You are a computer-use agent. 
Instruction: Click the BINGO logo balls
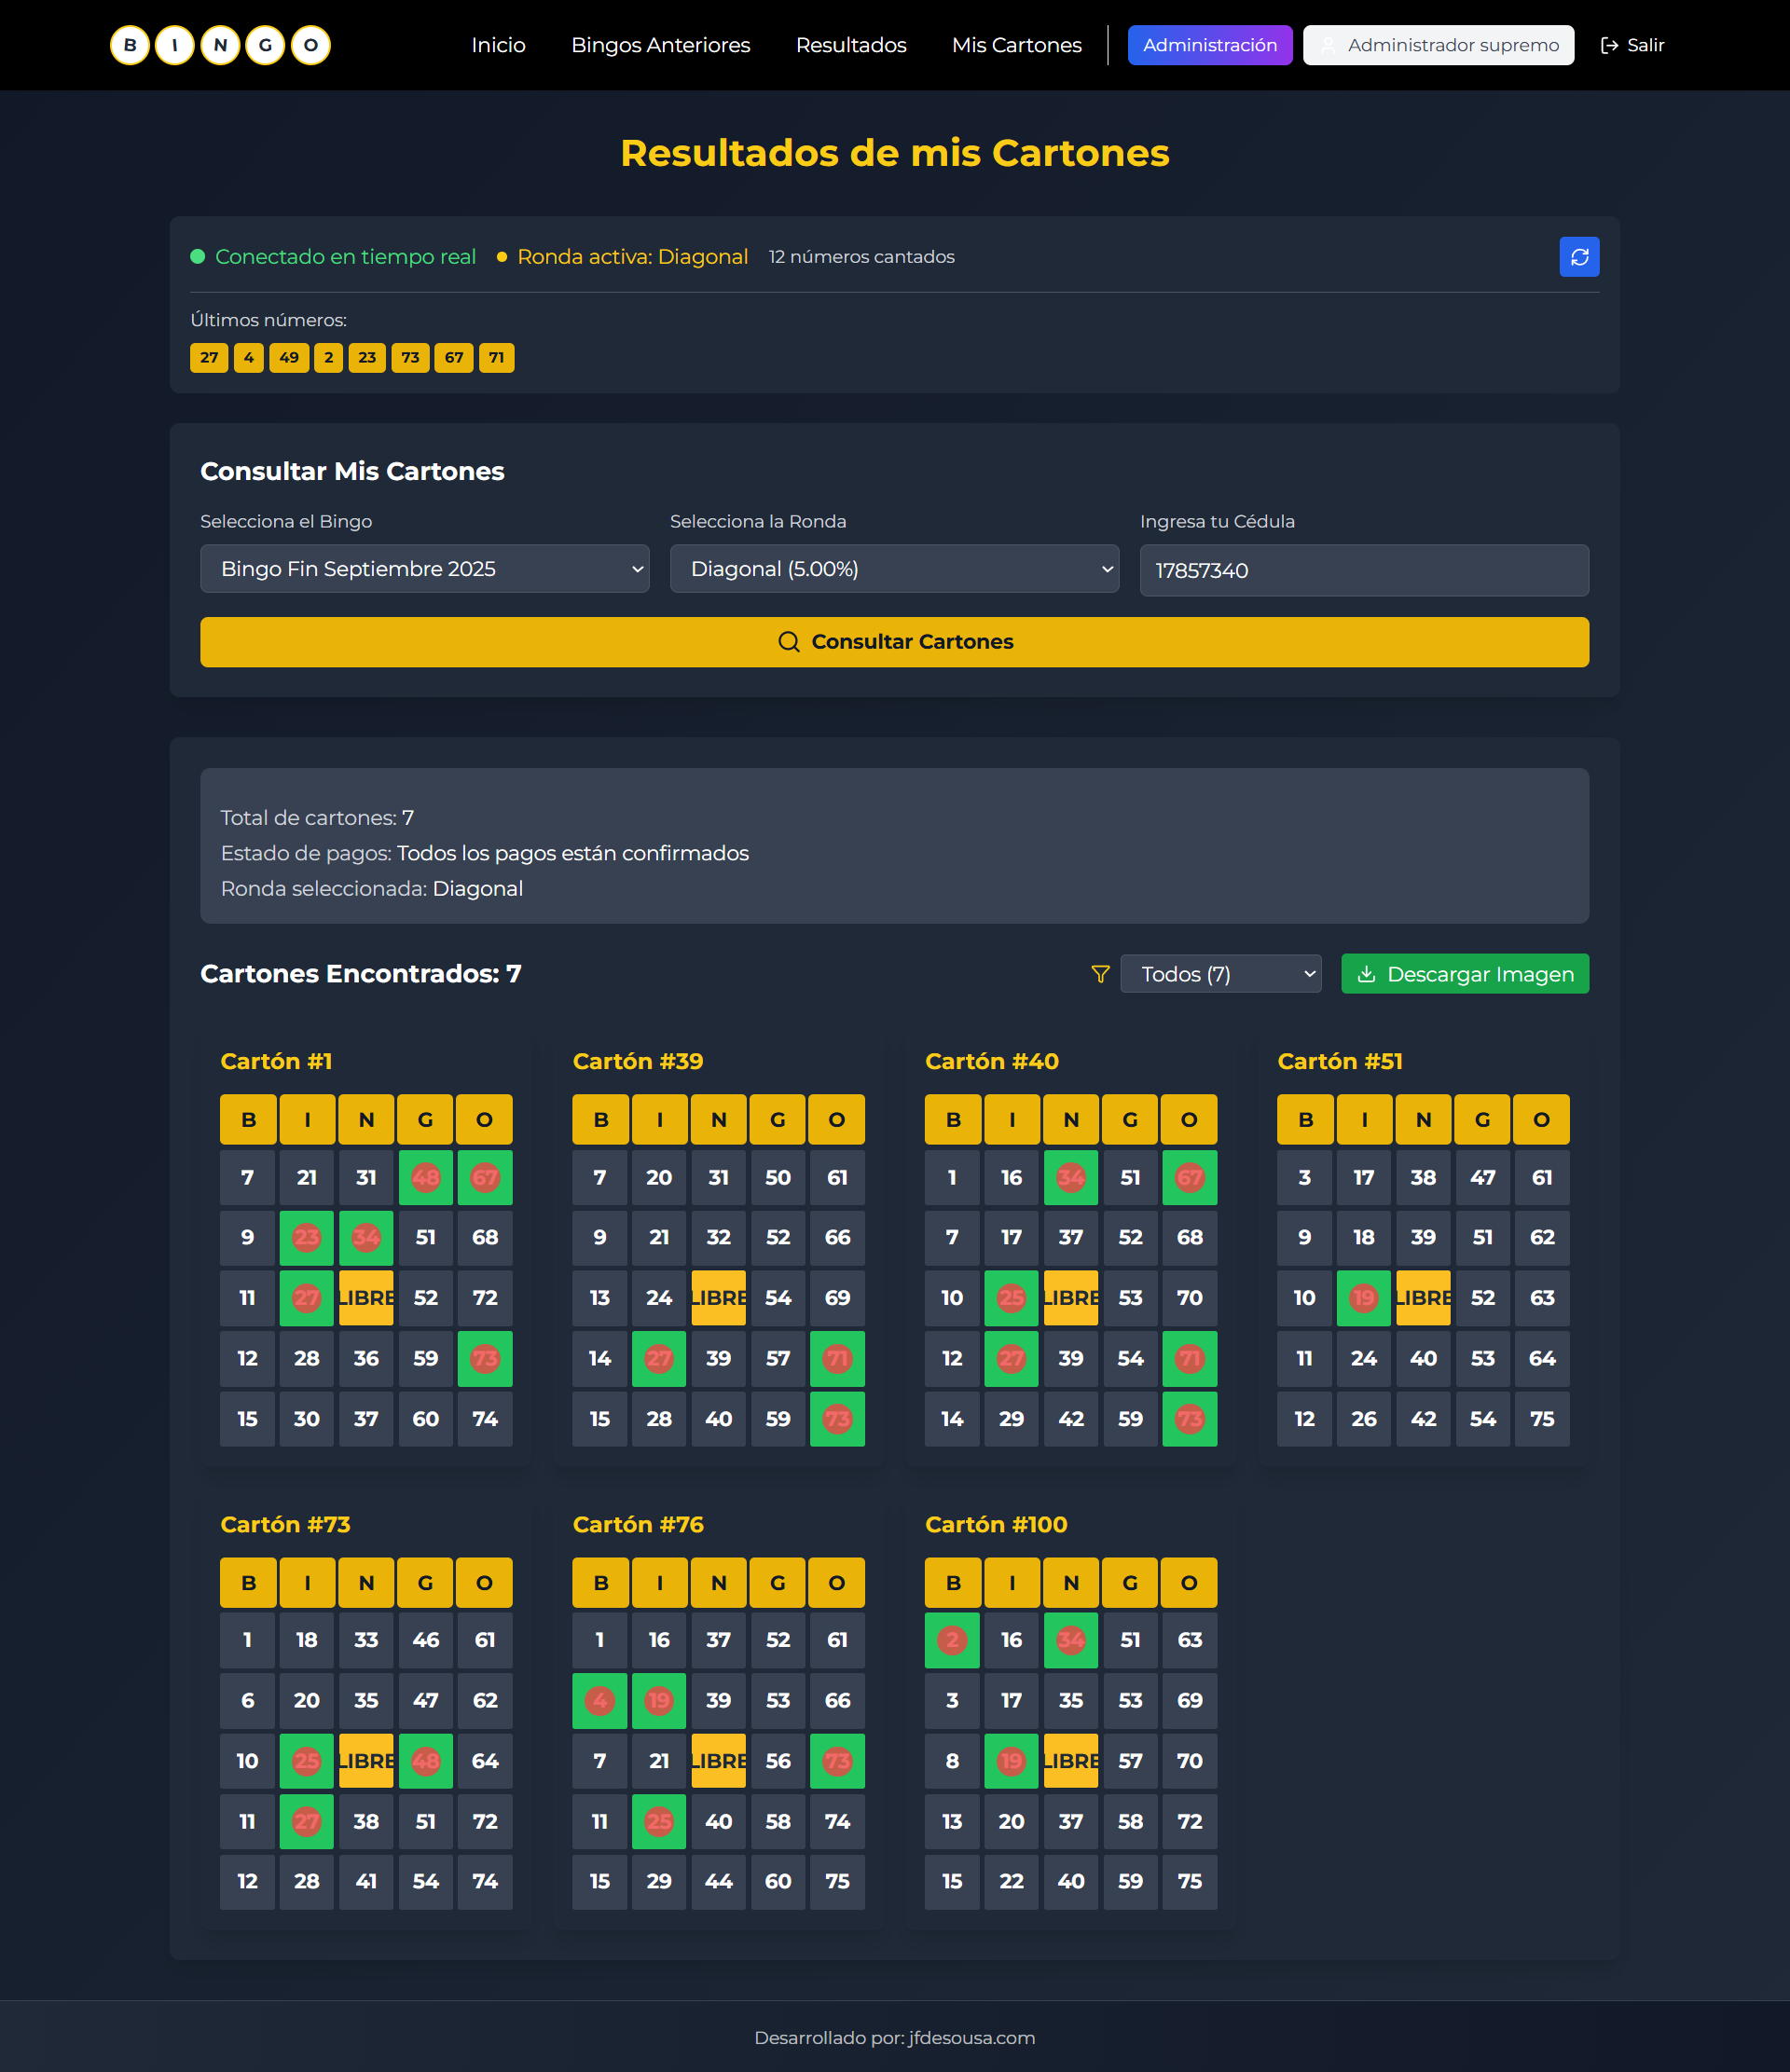220,45
